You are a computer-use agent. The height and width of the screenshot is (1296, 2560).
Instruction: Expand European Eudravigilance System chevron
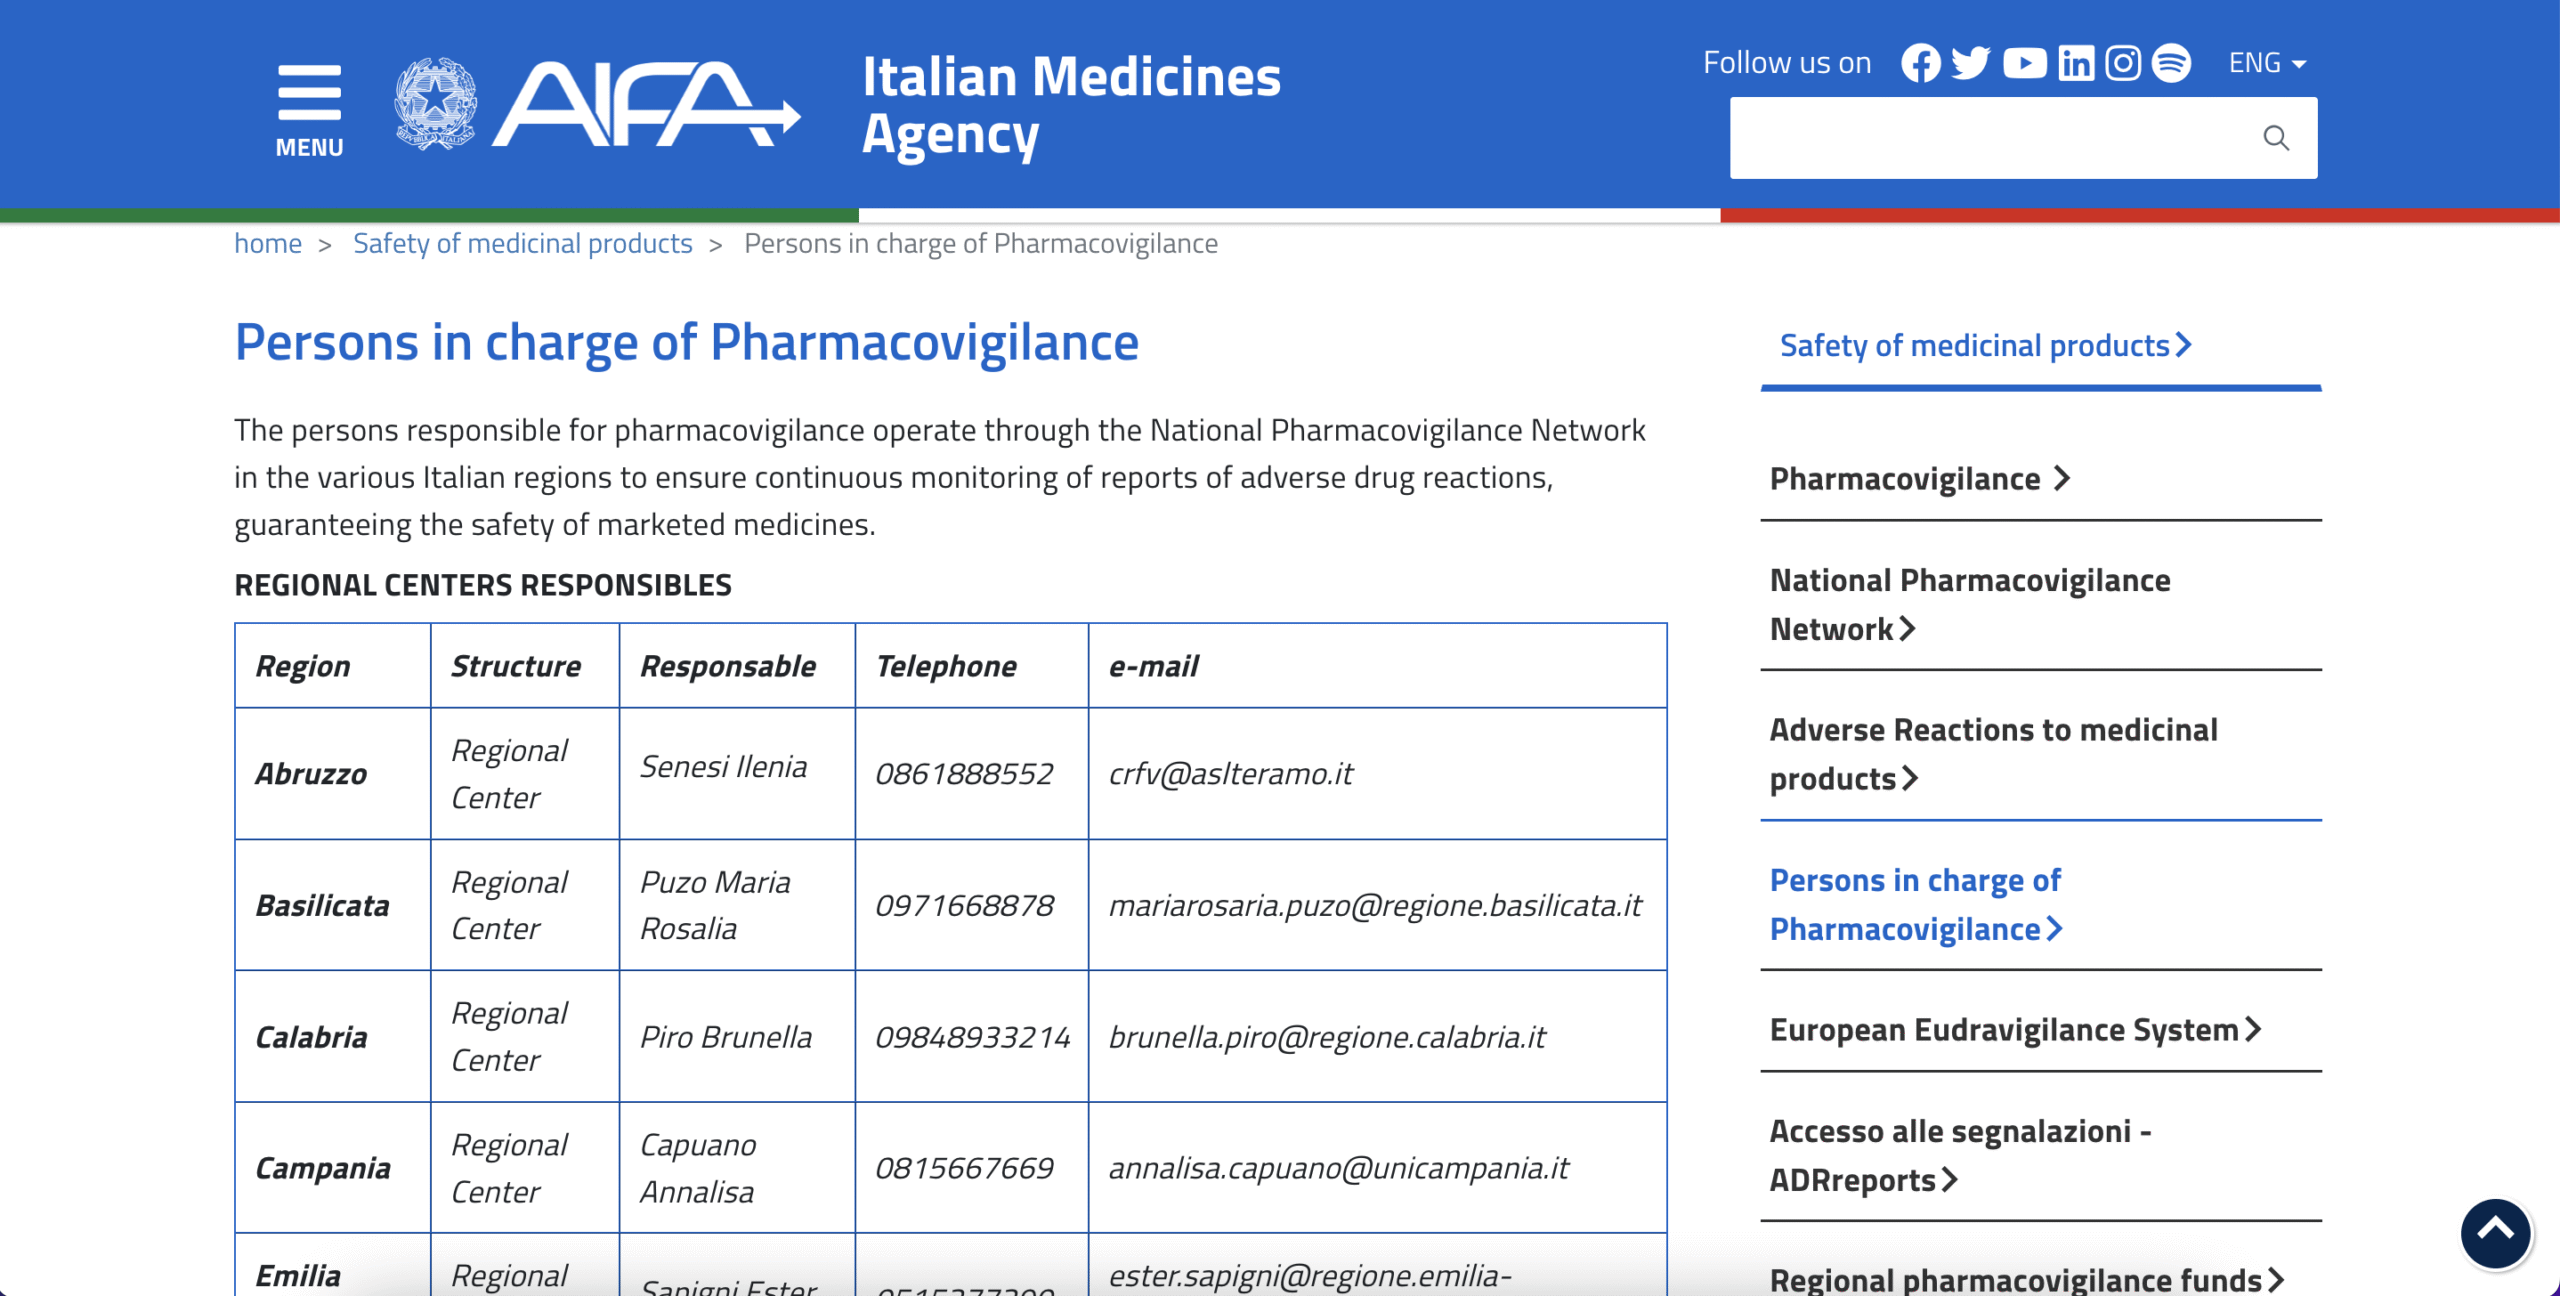click(2253, 1030)
